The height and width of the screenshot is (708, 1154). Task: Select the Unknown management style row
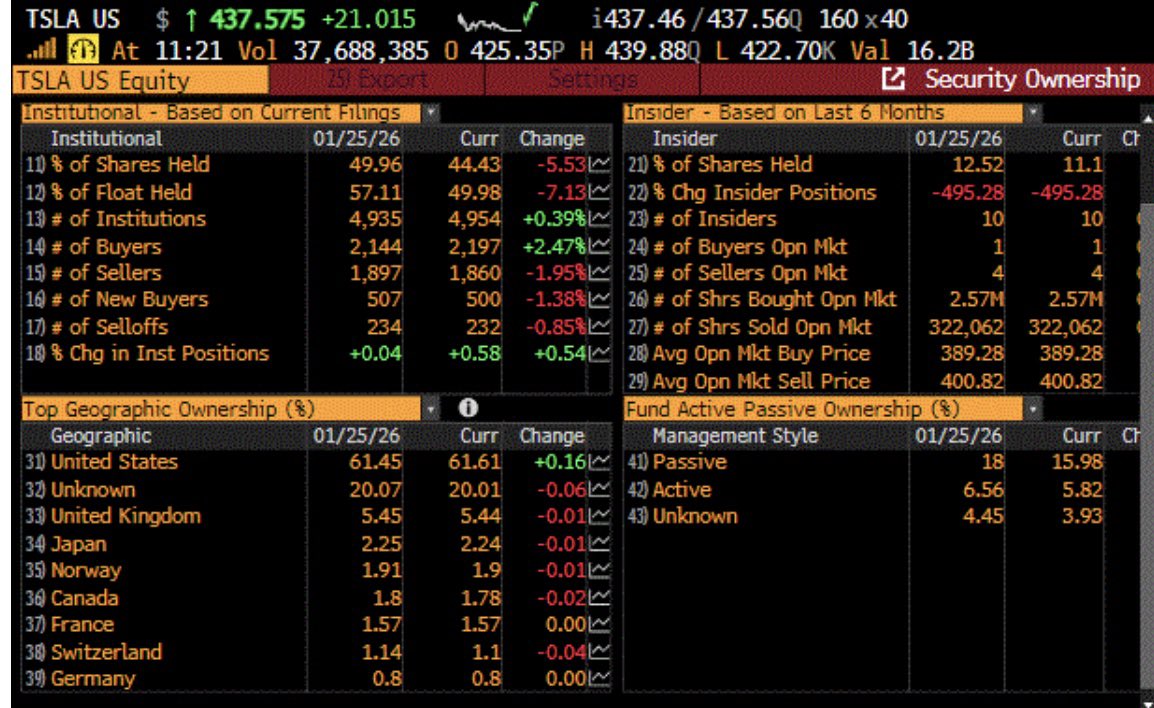882,516
